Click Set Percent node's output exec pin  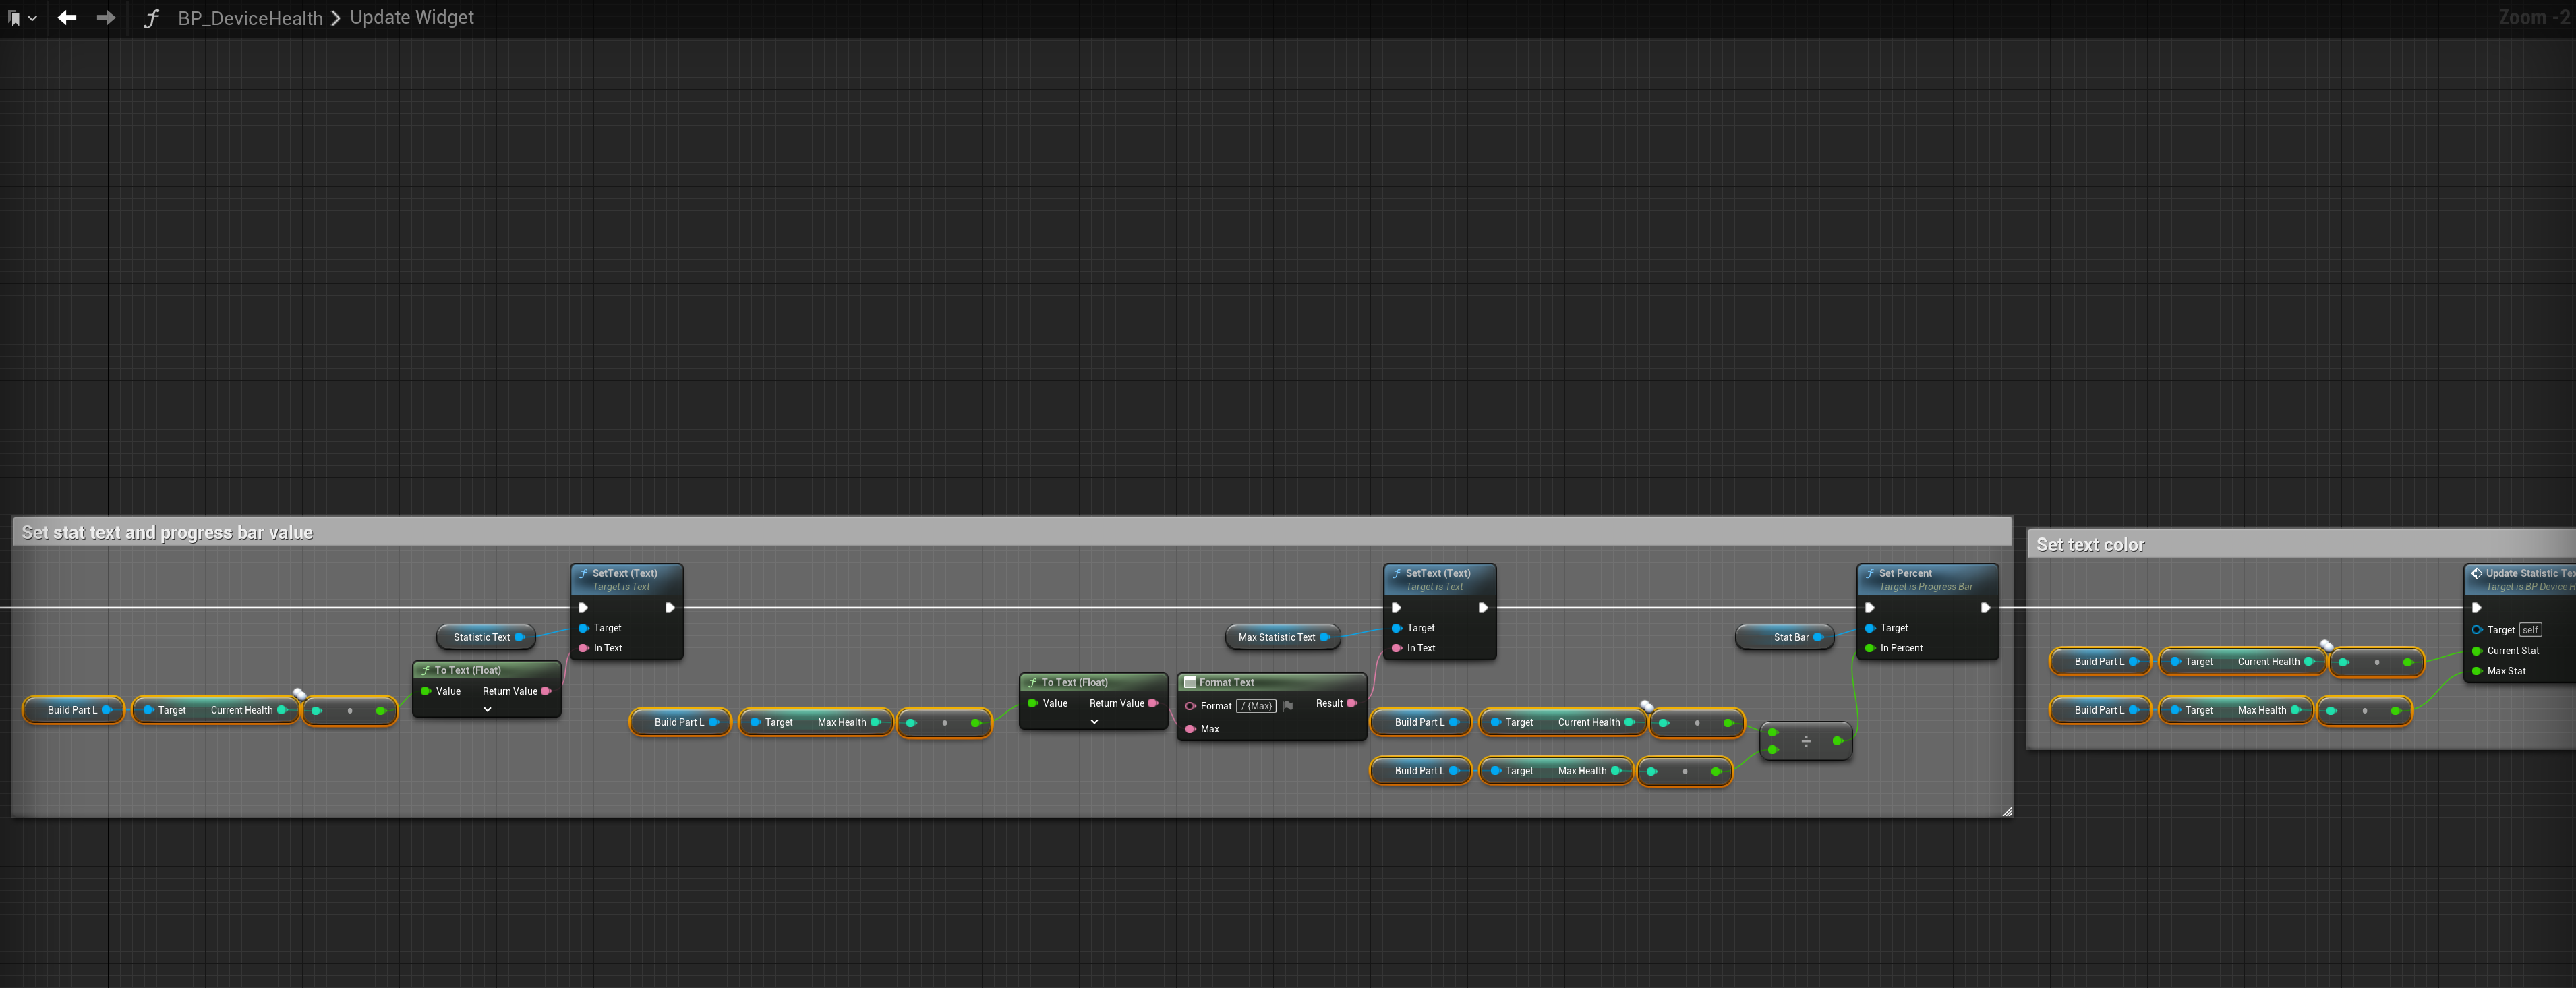pos(1985,608)
